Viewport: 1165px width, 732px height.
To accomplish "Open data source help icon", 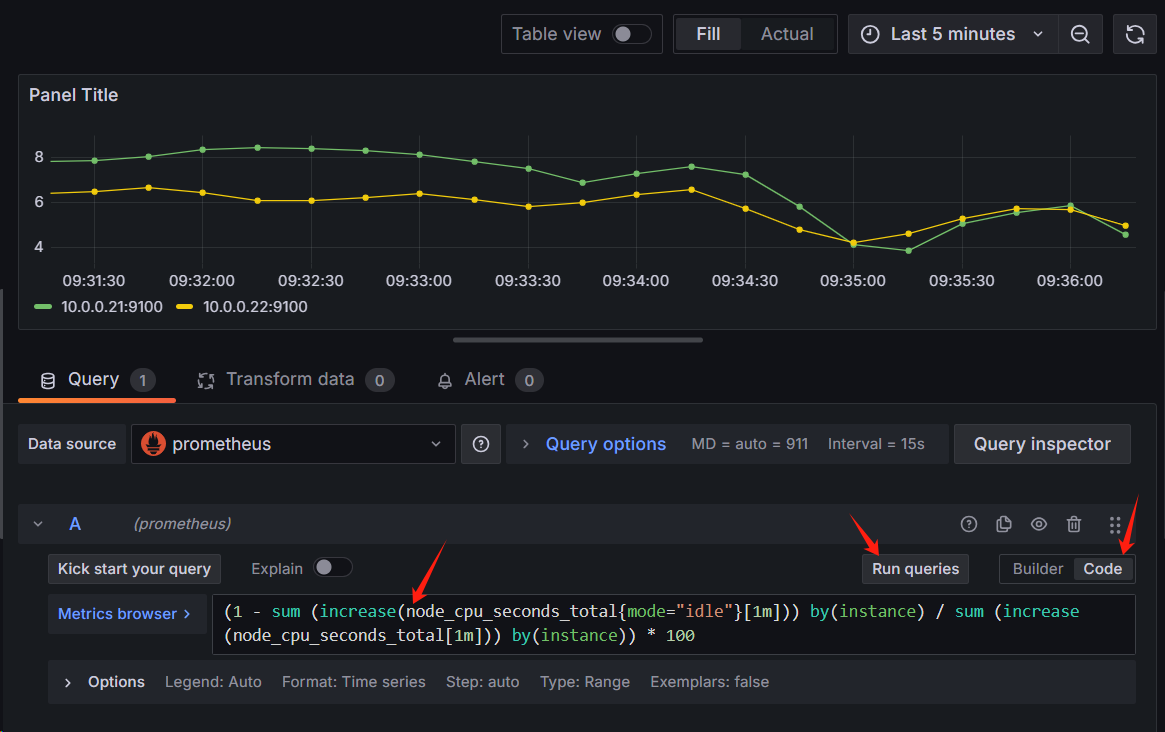I will click(481, 444).
